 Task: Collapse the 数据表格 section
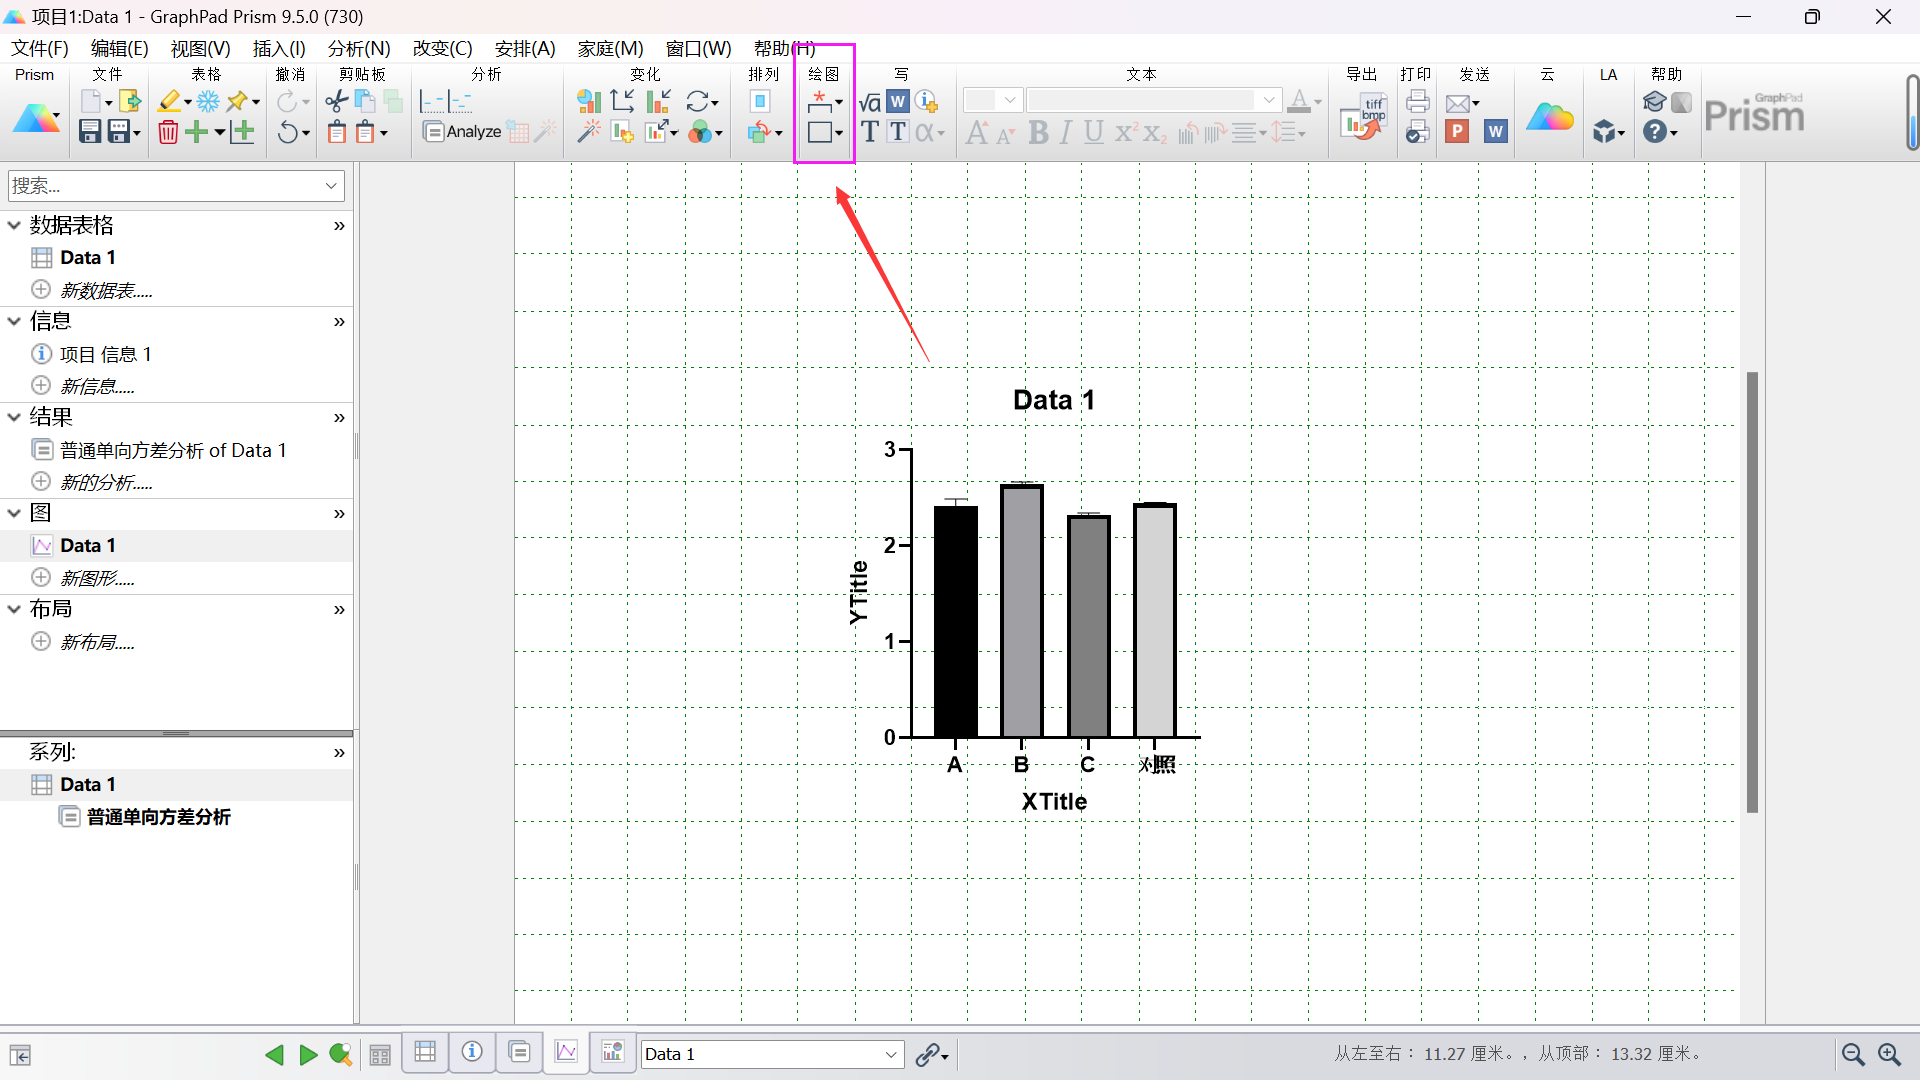[x=14, y=226]
